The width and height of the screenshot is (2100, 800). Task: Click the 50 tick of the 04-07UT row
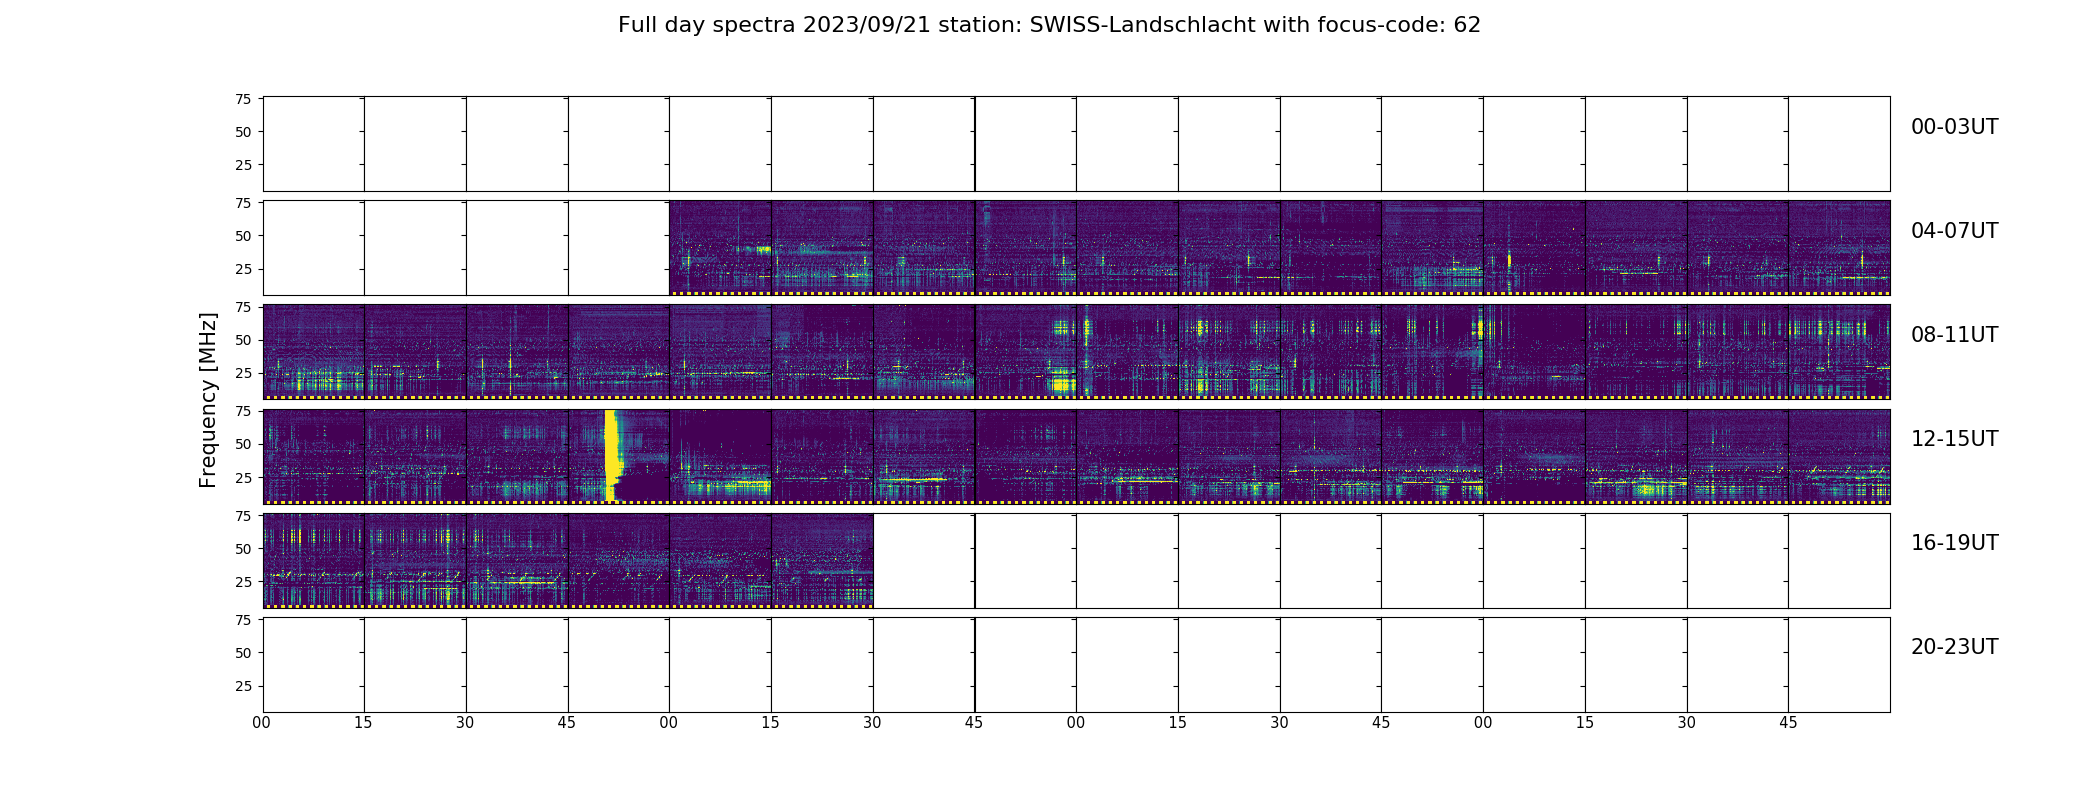pyautogui.click(x=242, y=236)
